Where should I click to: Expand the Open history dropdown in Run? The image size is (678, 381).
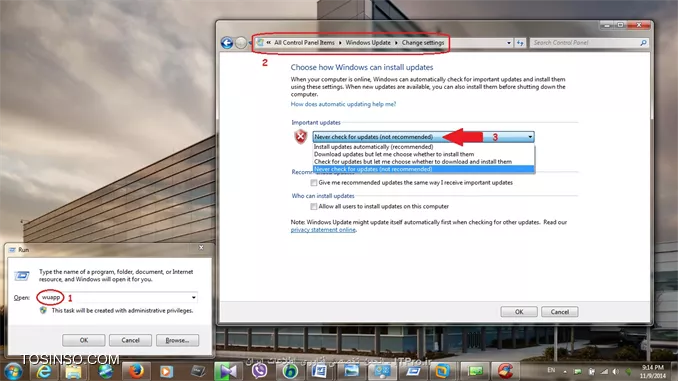(194, 298)
